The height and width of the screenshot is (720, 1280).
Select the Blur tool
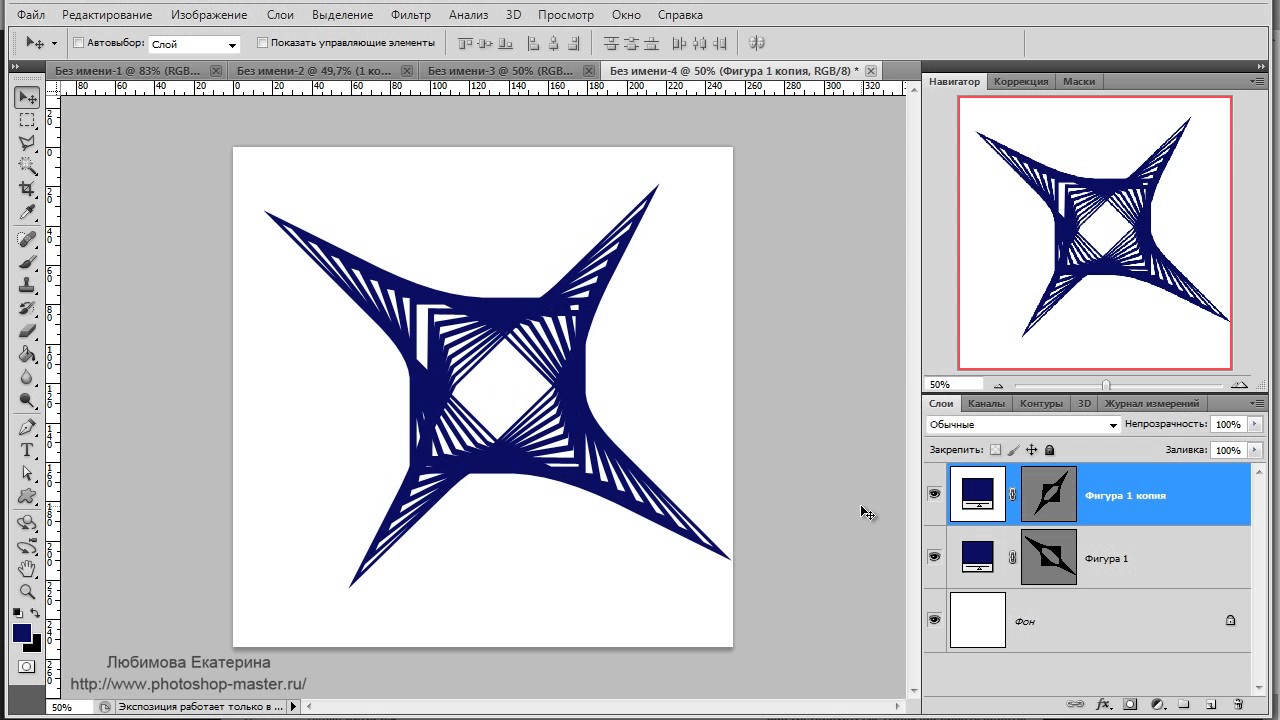(x=27, y=377)
